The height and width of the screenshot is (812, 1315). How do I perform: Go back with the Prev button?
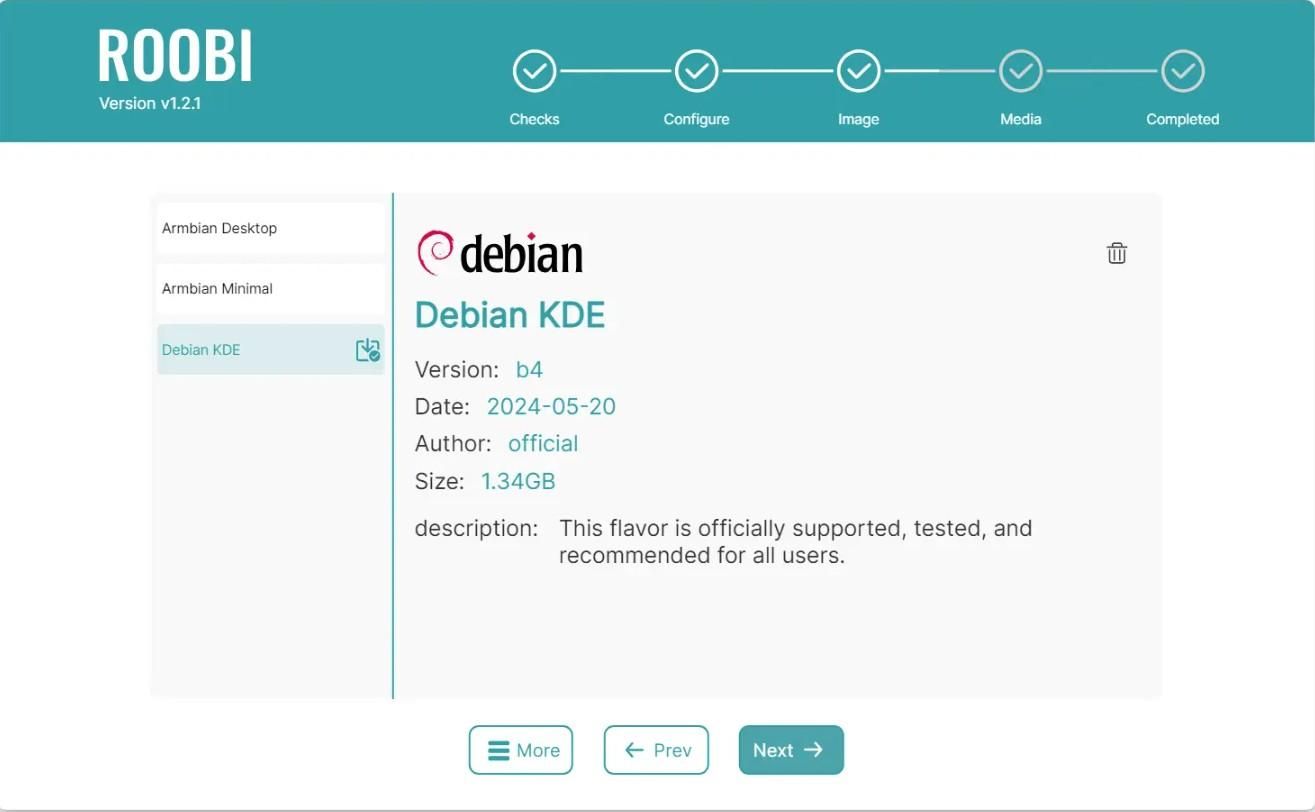[656, 750]
